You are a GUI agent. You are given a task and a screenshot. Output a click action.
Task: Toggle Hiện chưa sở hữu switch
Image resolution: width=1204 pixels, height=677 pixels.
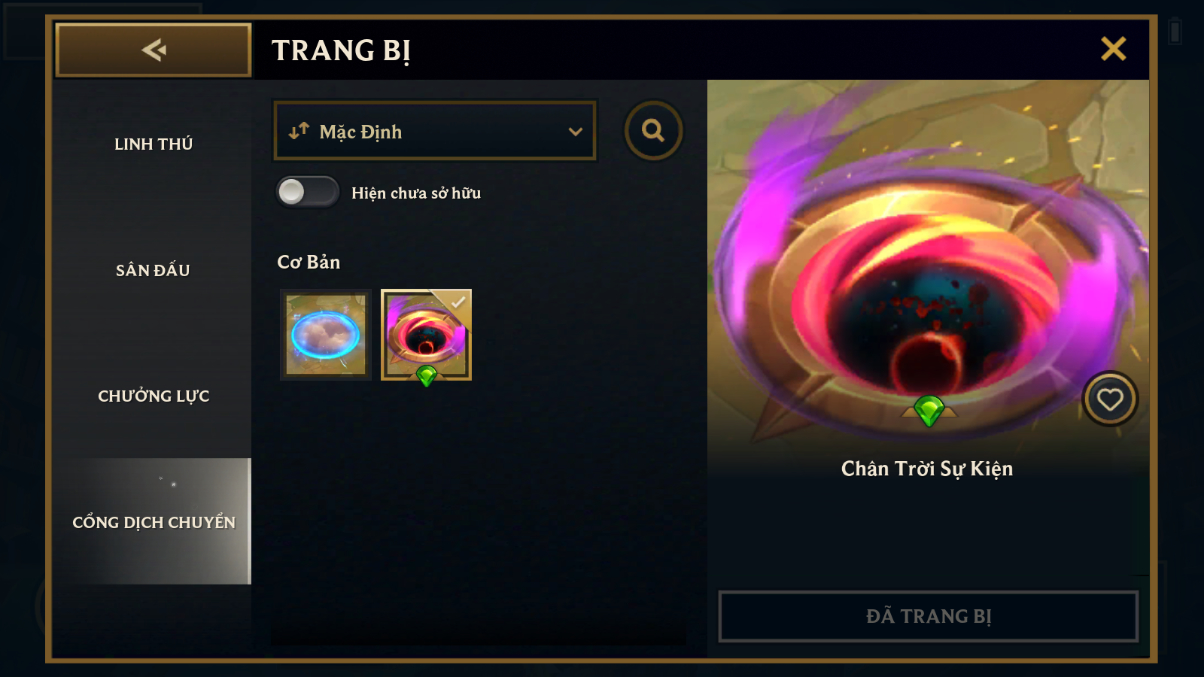pyautogui.click(x=308, y=192)
